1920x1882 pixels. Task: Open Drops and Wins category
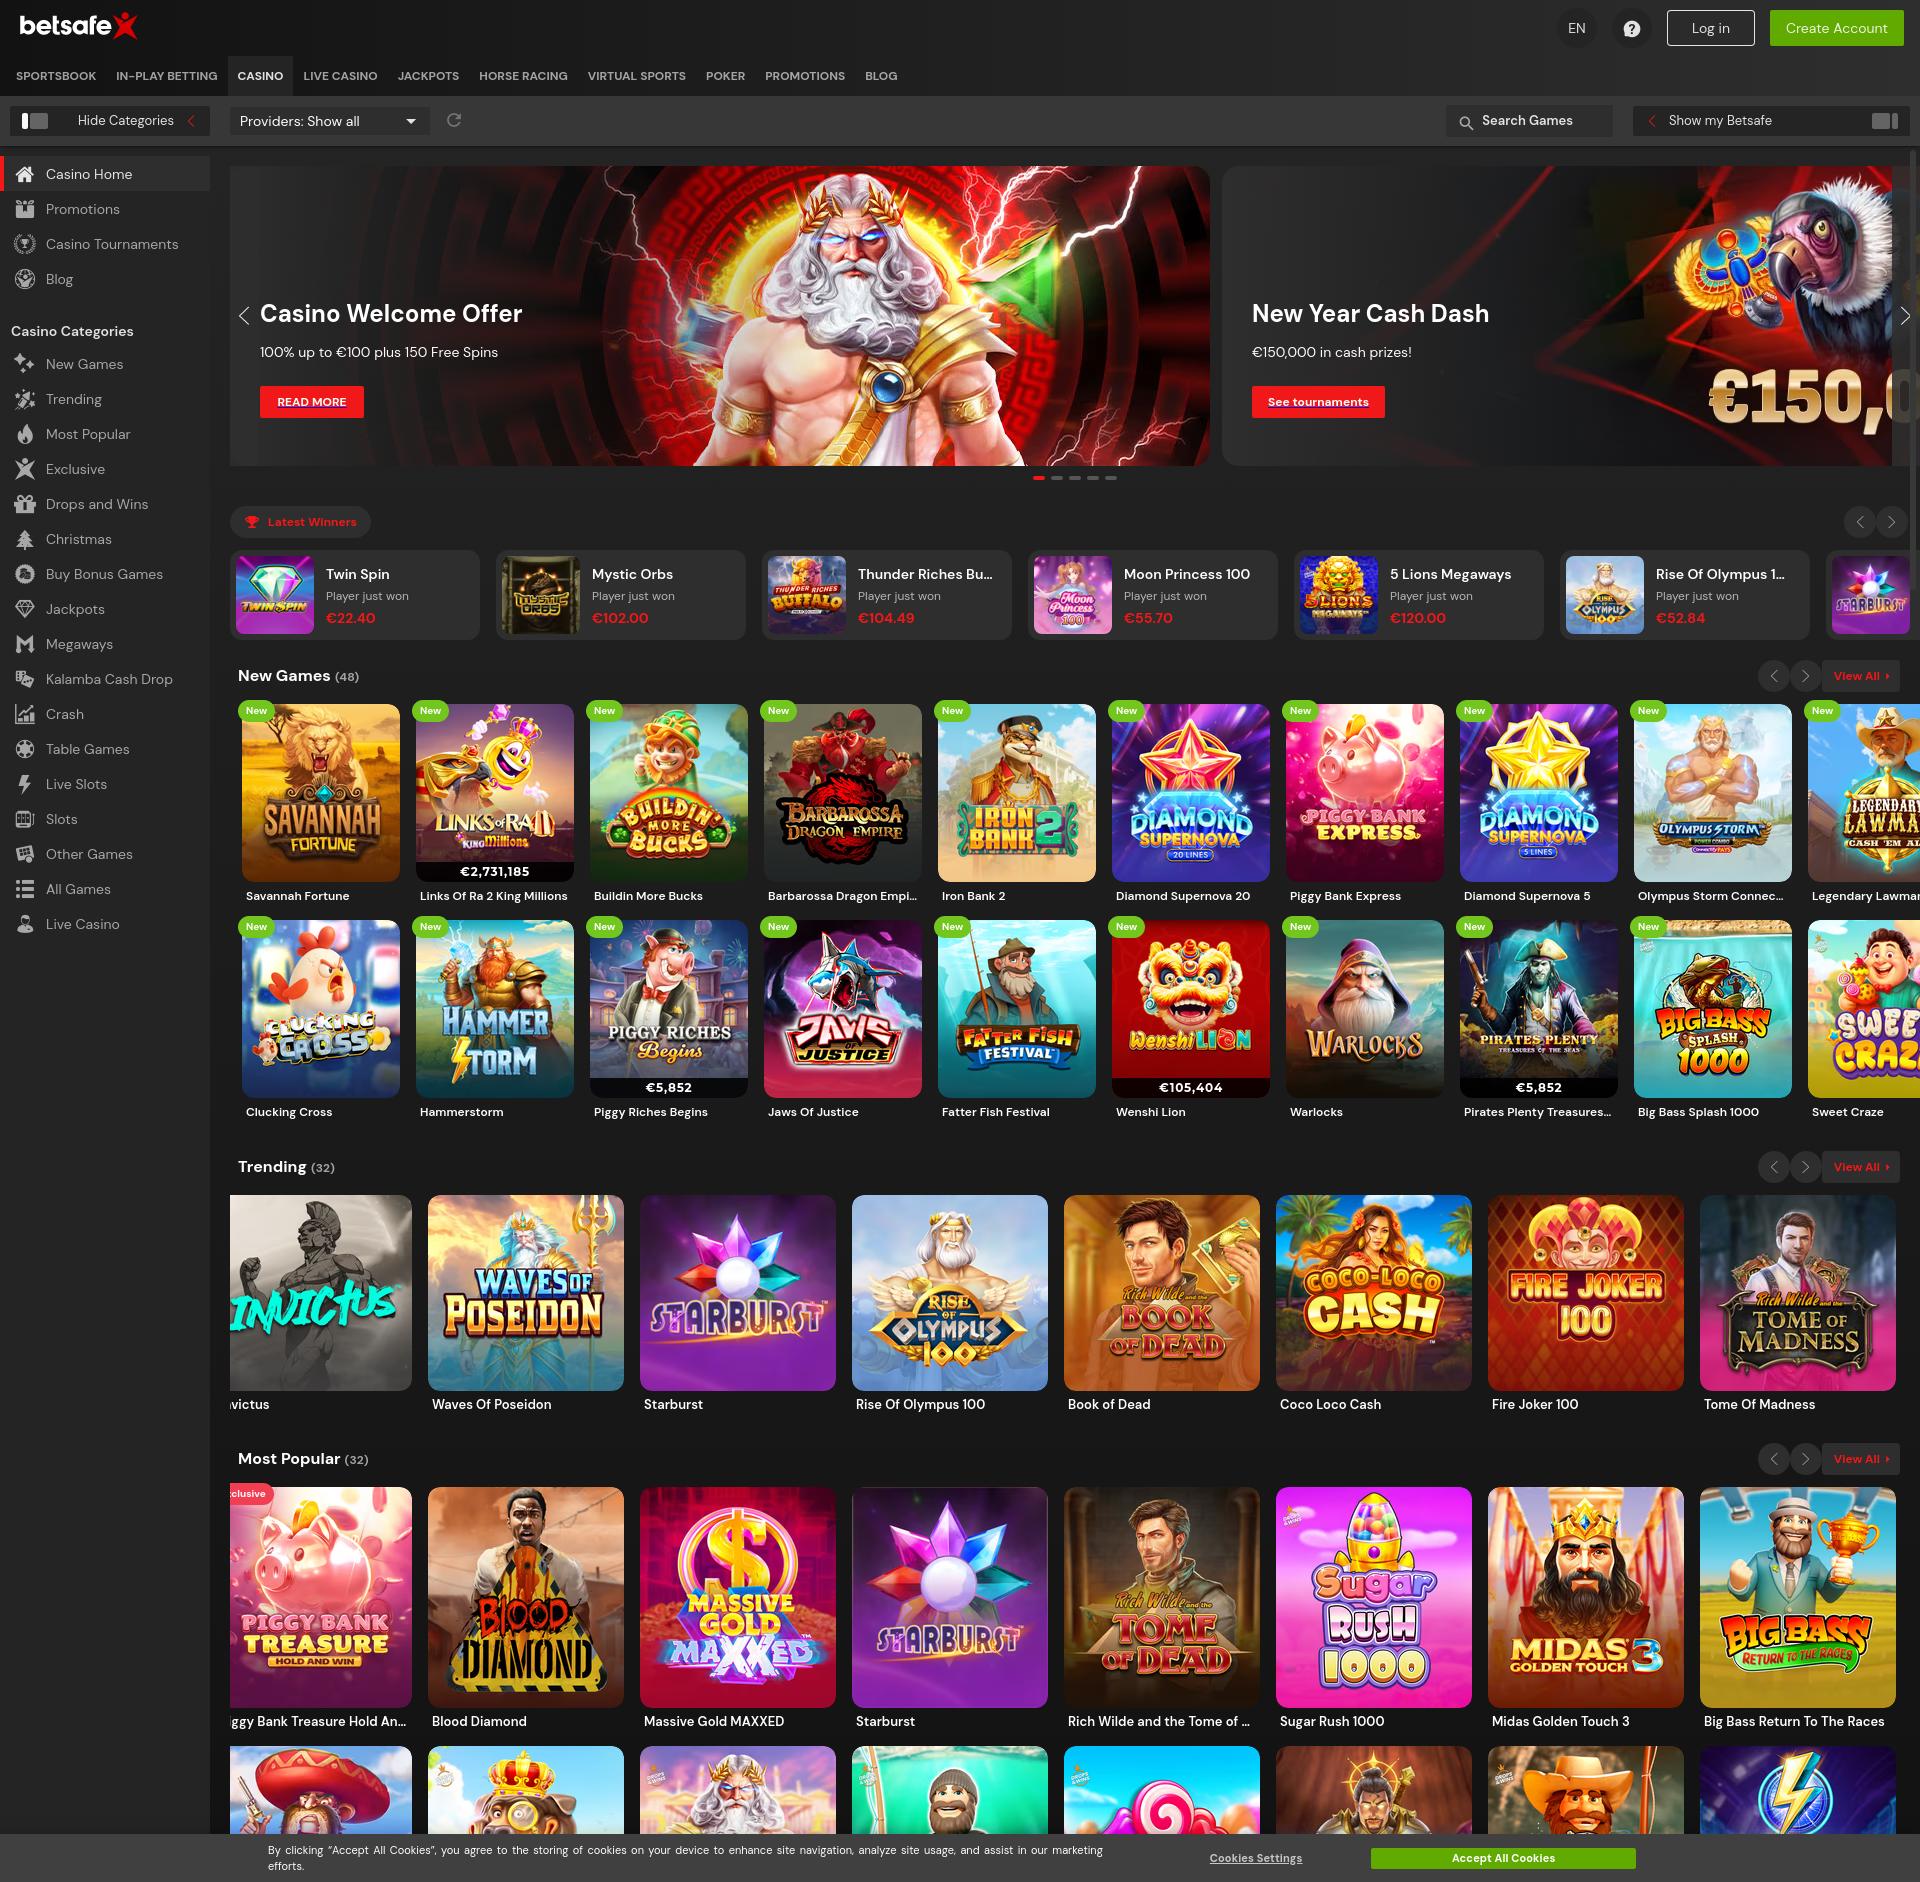97,504
